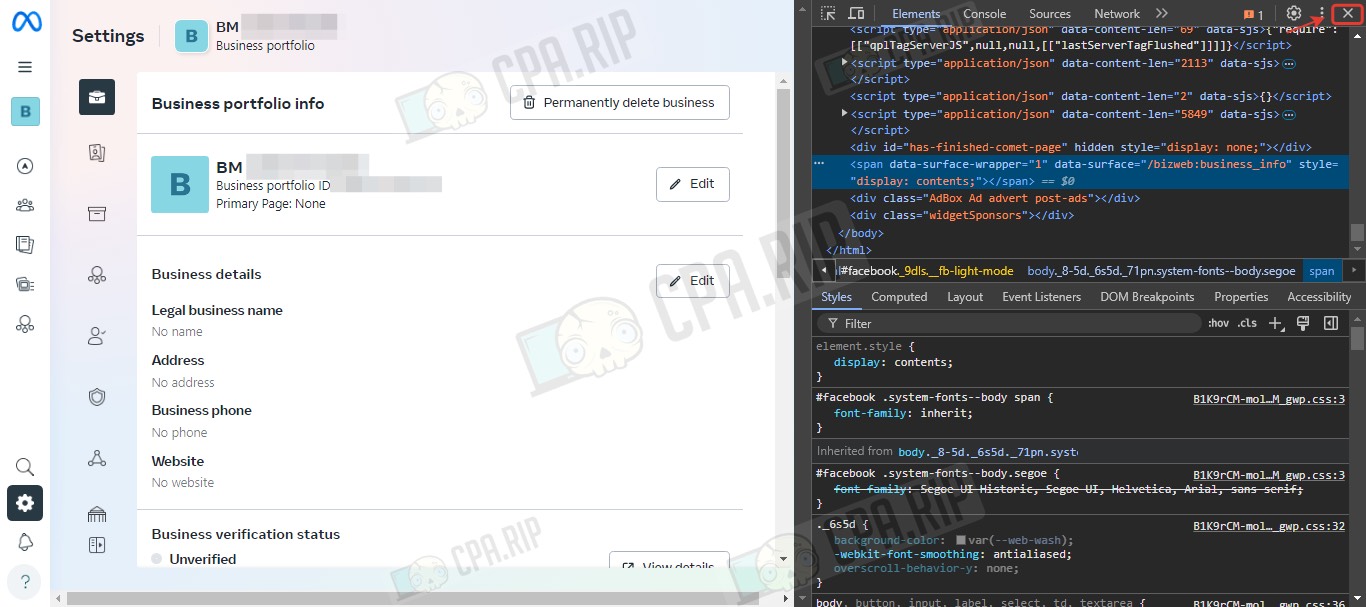Toggle the :hov element state panel
Image resolution: width=1366 pixels, height=607 pixels.
(x=1218, y=323)
